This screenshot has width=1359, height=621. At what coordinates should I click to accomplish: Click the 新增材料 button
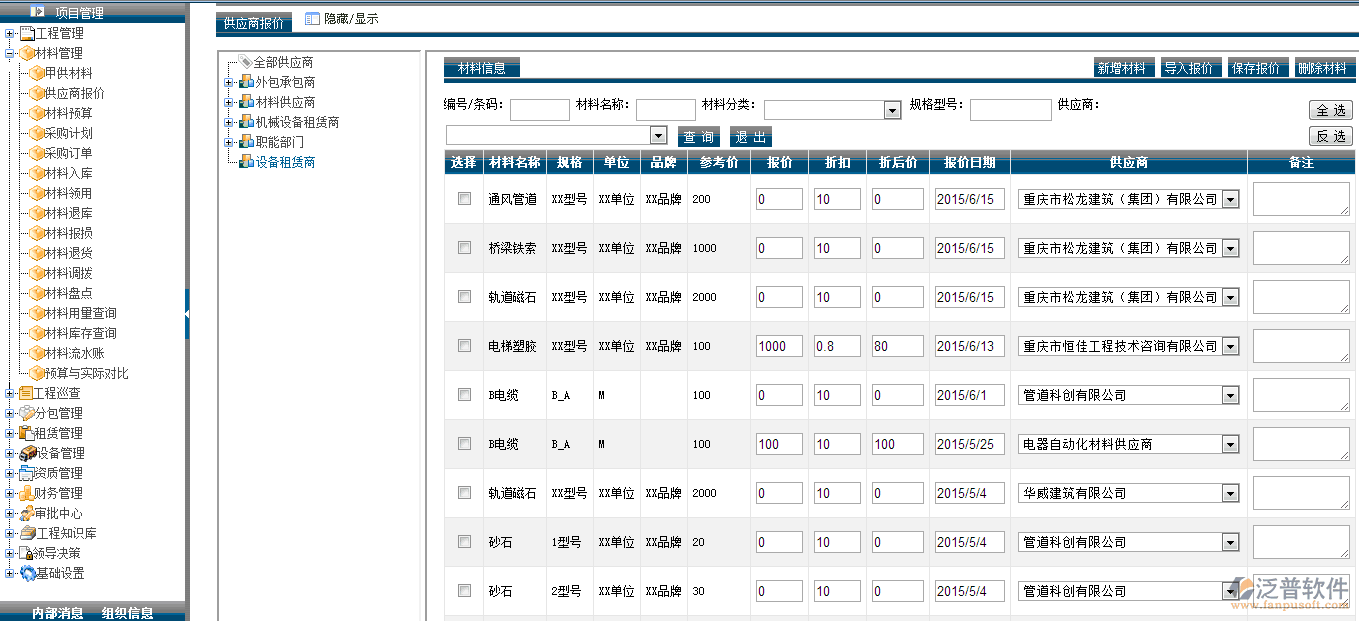[x=1124, y=68]
